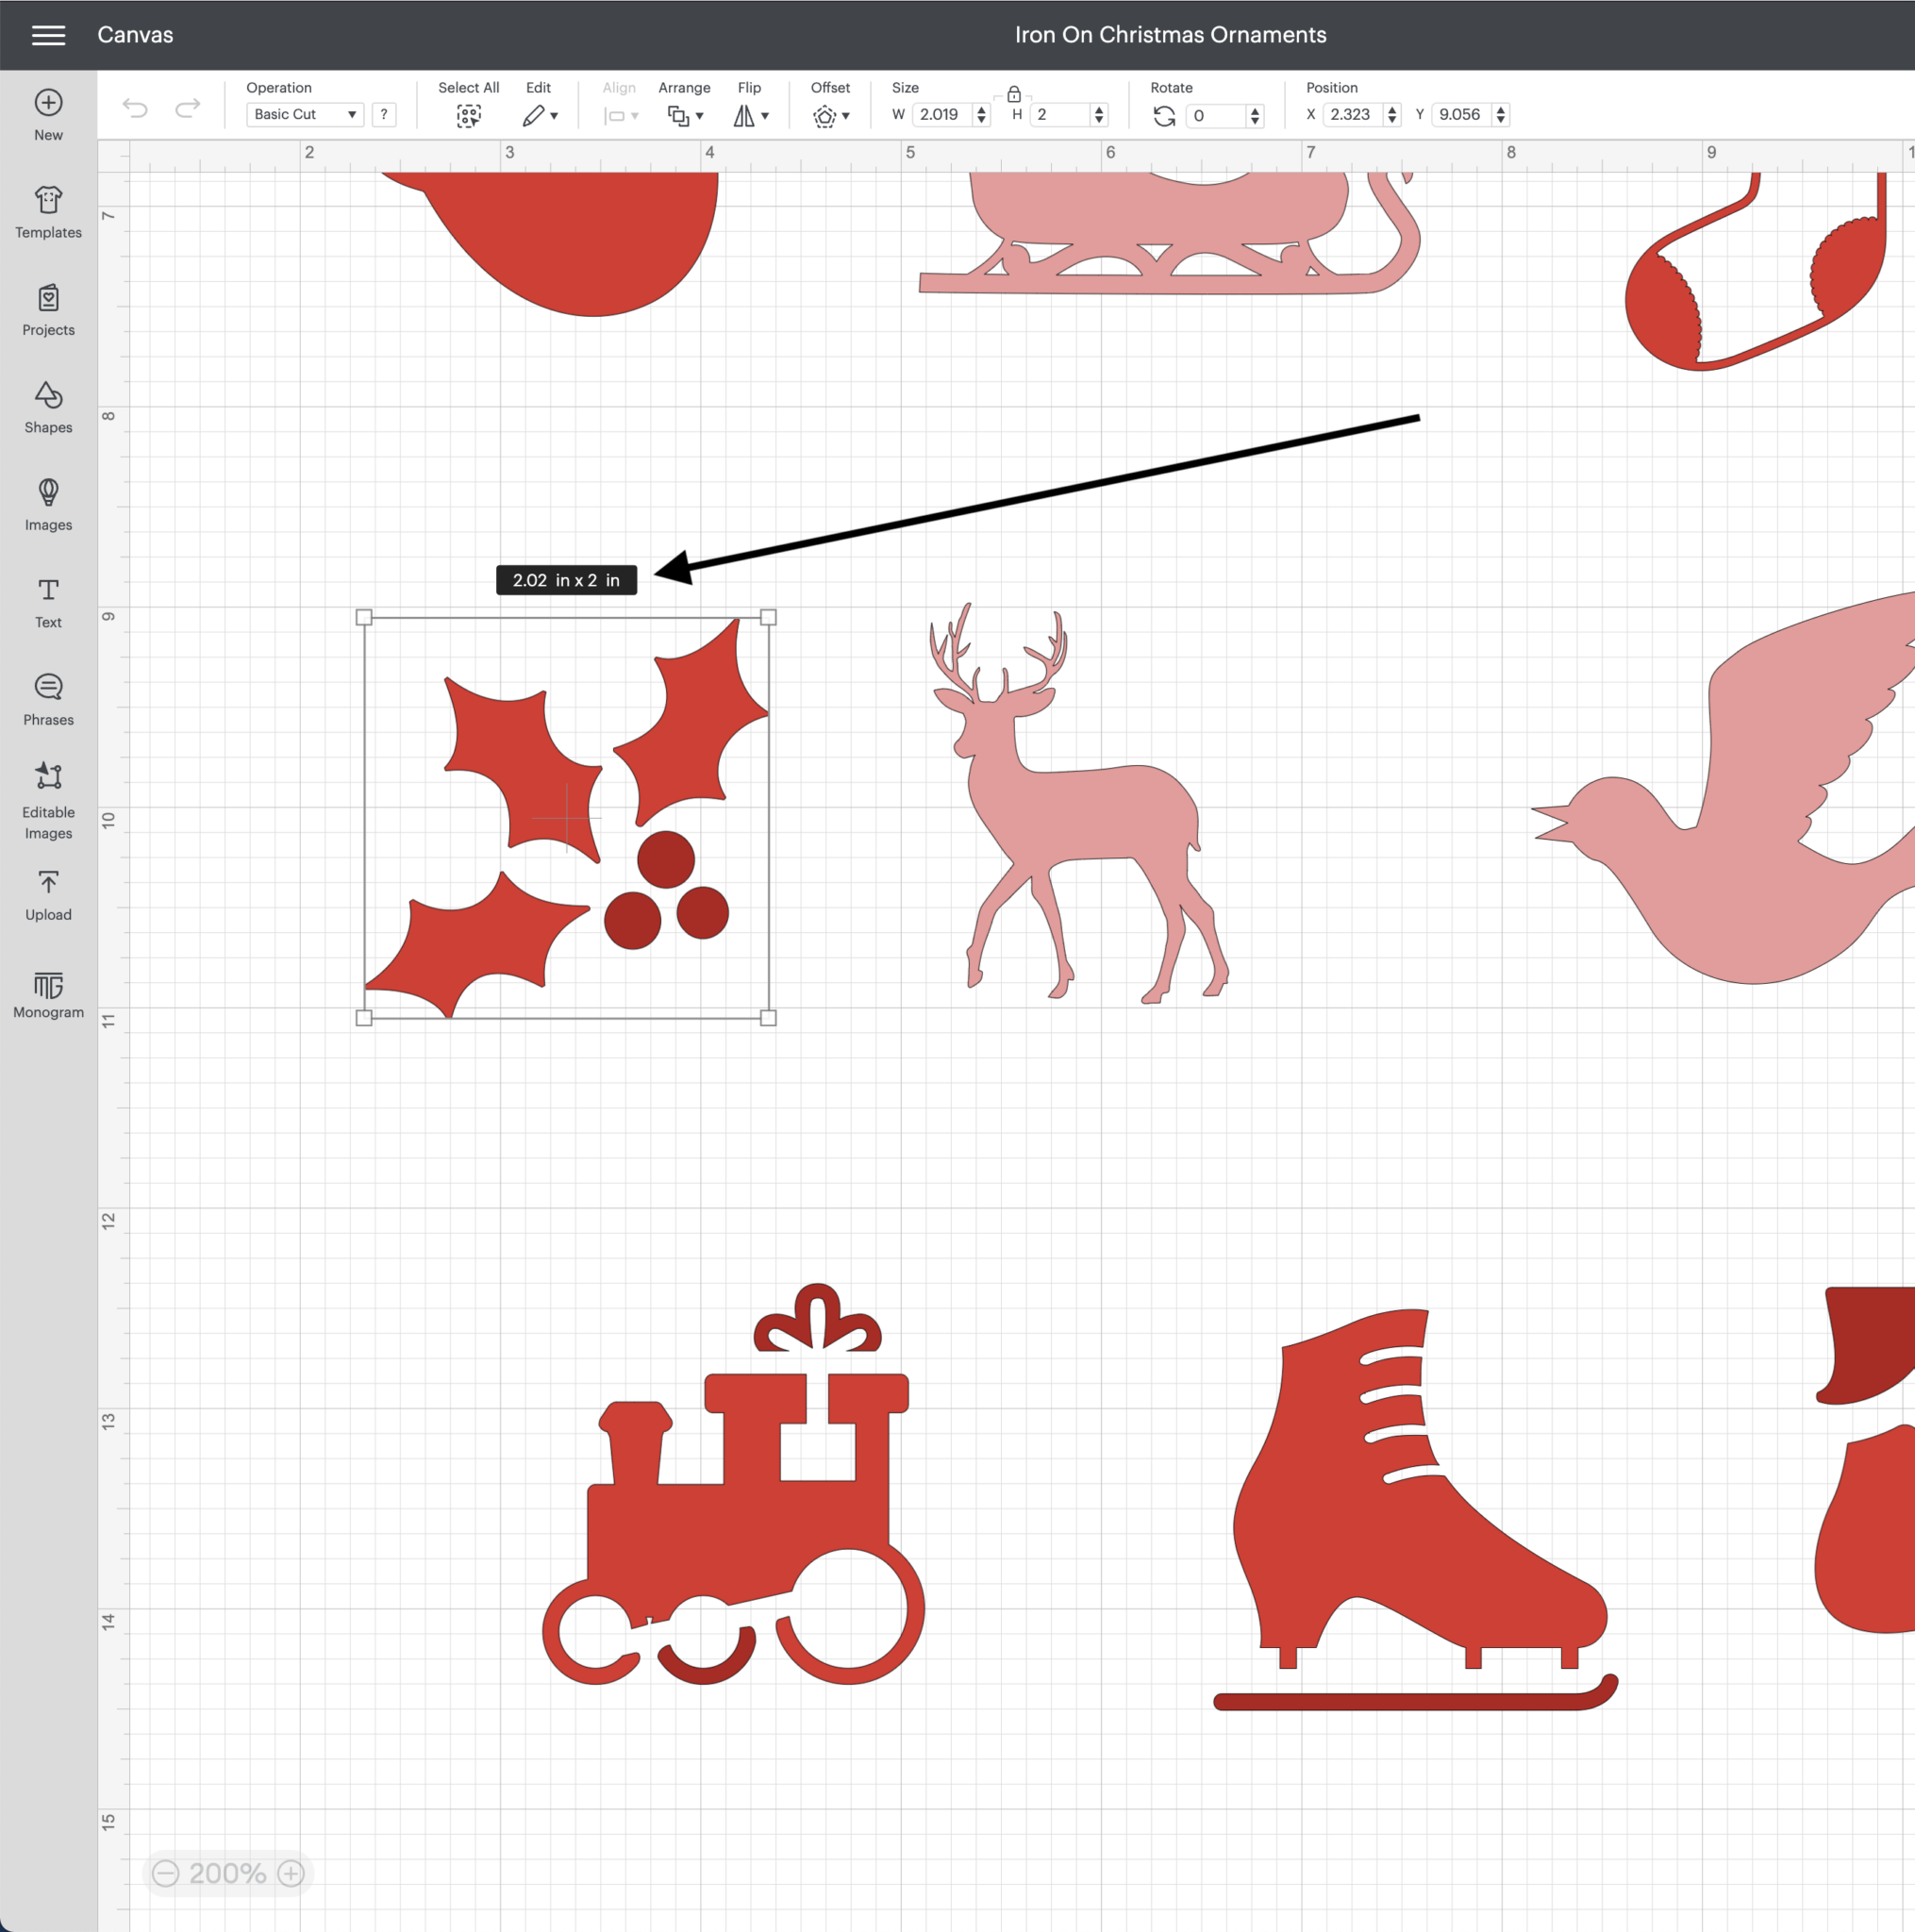Open the Arrange dropdown
Screen dimensions: 1915x1932
click(x=684, y=115)
